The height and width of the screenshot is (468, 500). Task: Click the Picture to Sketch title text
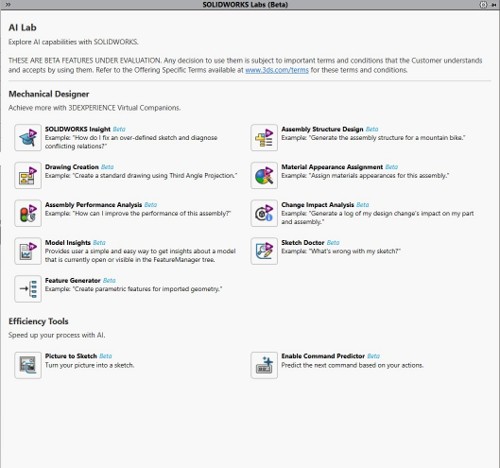[x=71, y=356]
